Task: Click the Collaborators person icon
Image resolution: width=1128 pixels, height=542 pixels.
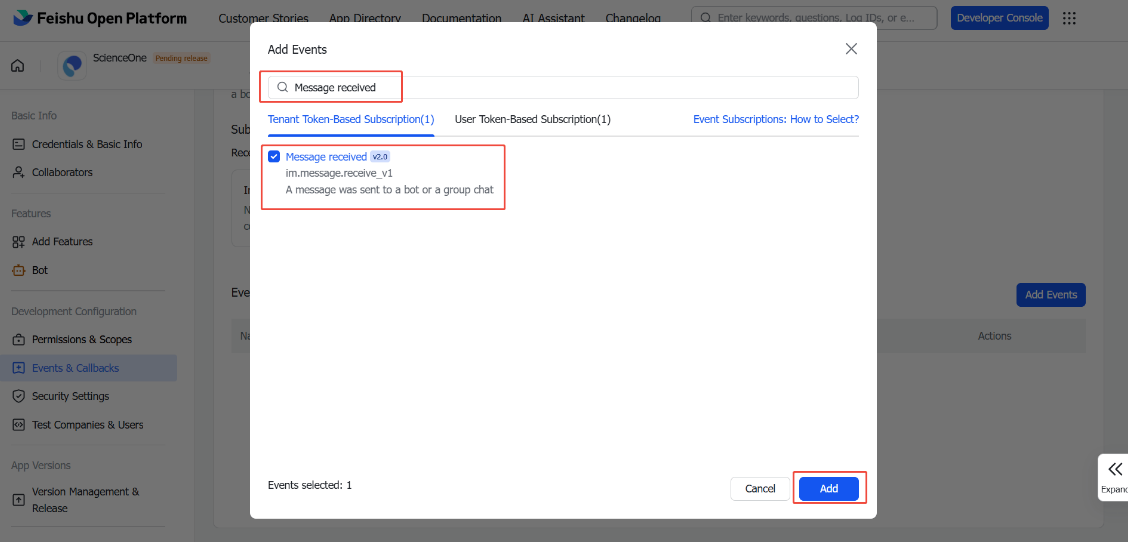Action: coord(19,173)
